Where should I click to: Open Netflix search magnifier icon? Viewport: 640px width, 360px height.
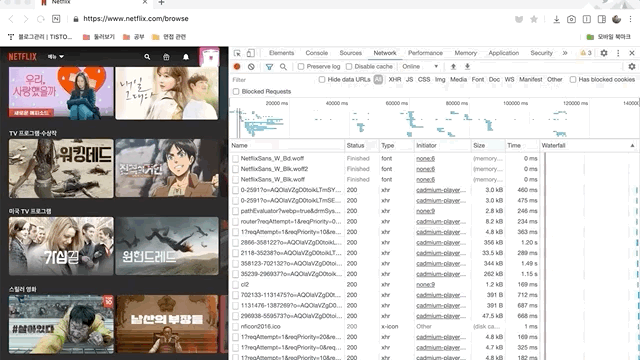pos(147,57)
